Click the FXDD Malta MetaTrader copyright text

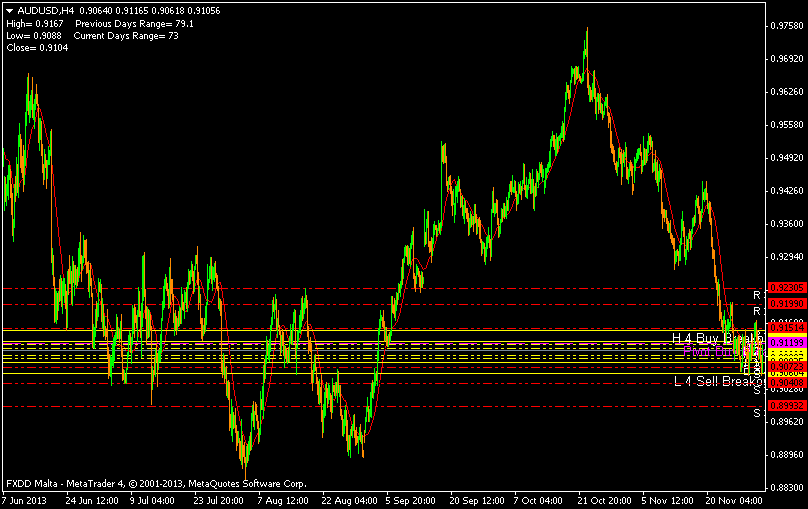click(156, 482)
